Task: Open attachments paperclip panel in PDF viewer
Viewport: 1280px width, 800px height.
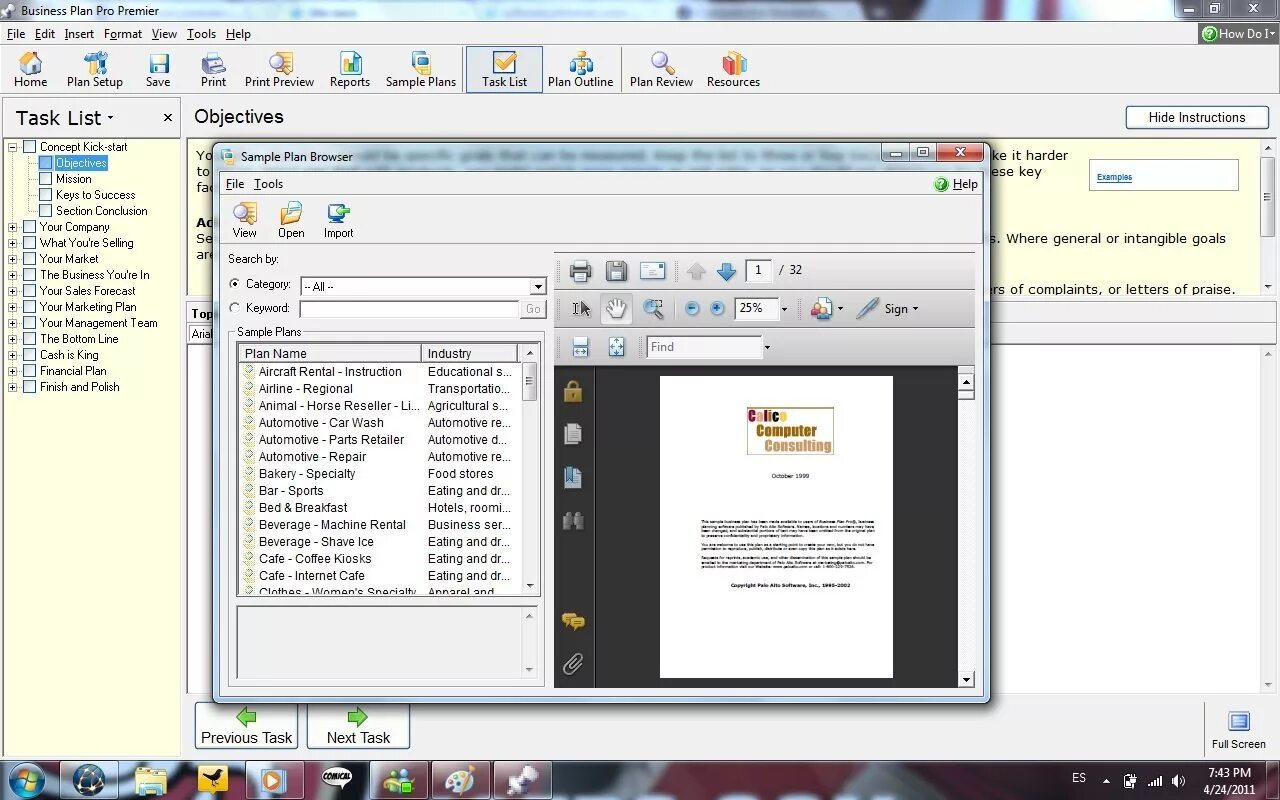Action: [573, 664]
